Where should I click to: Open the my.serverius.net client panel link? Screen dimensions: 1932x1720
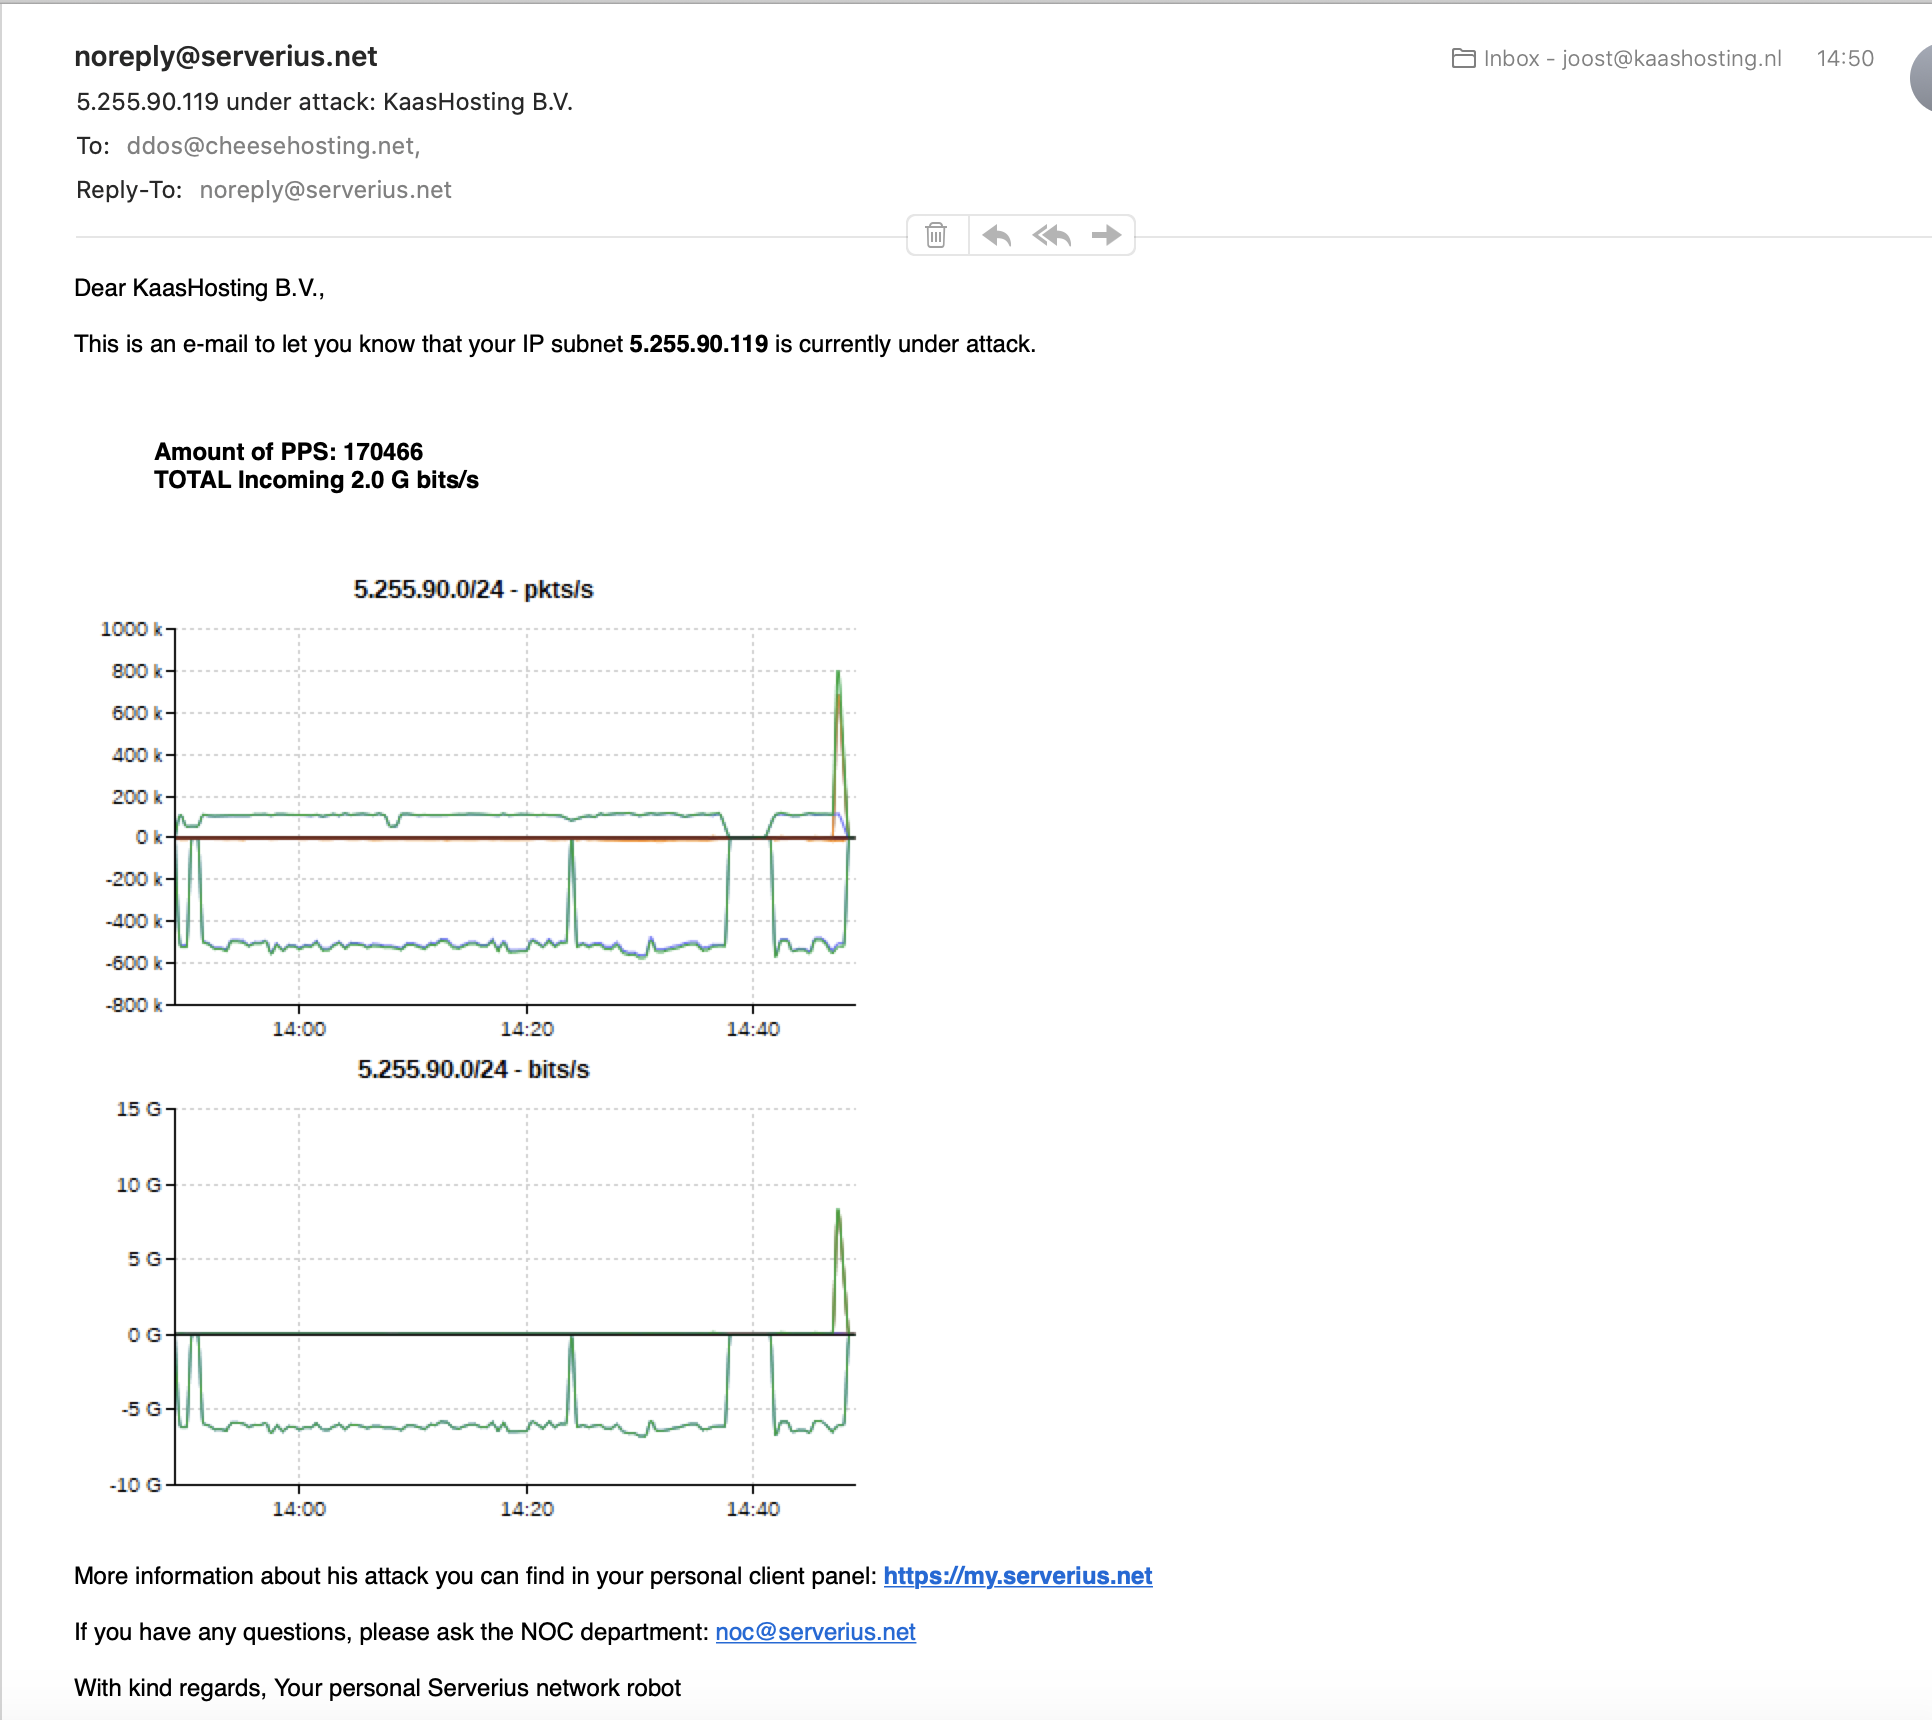pyautogui.click(x=1017, y=1576)
